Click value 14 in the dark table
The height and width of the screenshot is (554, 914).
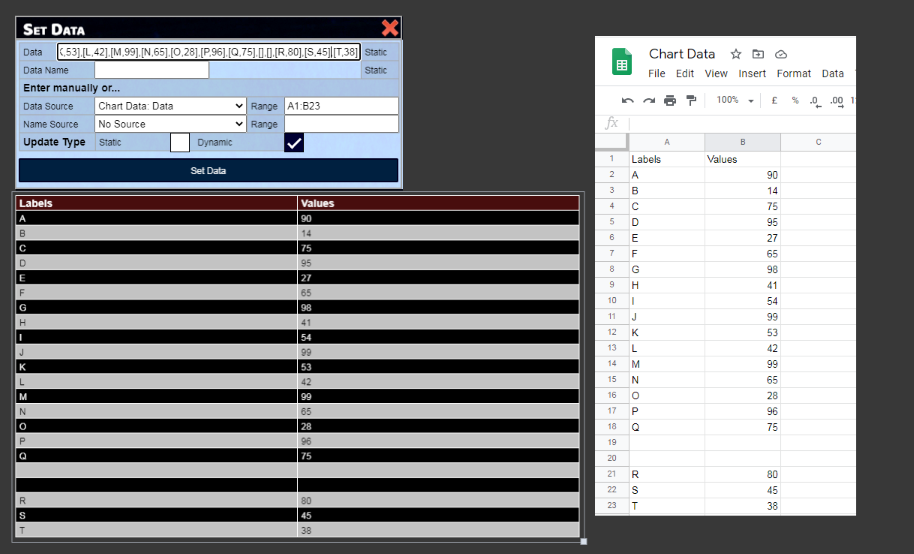click(306, 233)
